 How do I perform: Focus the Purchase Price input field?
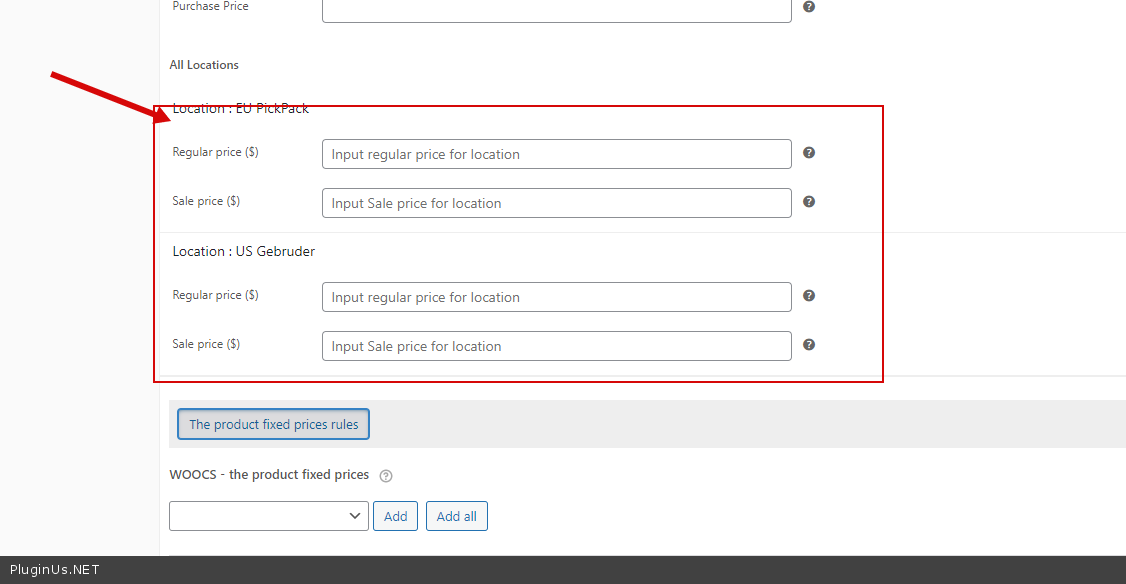point(556,9)
